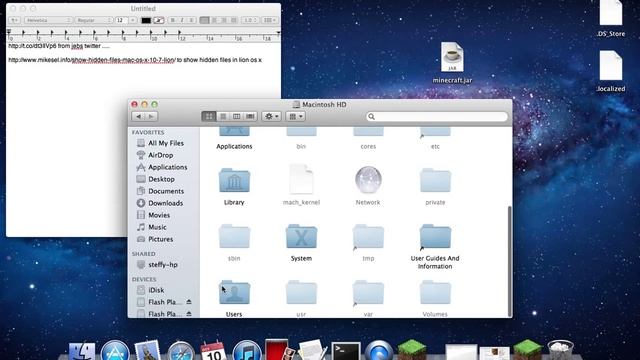This screenshot has width=640, height=360.
Task: Click the mikesel.info link in TextEdit
Action: pyautogui.click(x=92, y=60)
